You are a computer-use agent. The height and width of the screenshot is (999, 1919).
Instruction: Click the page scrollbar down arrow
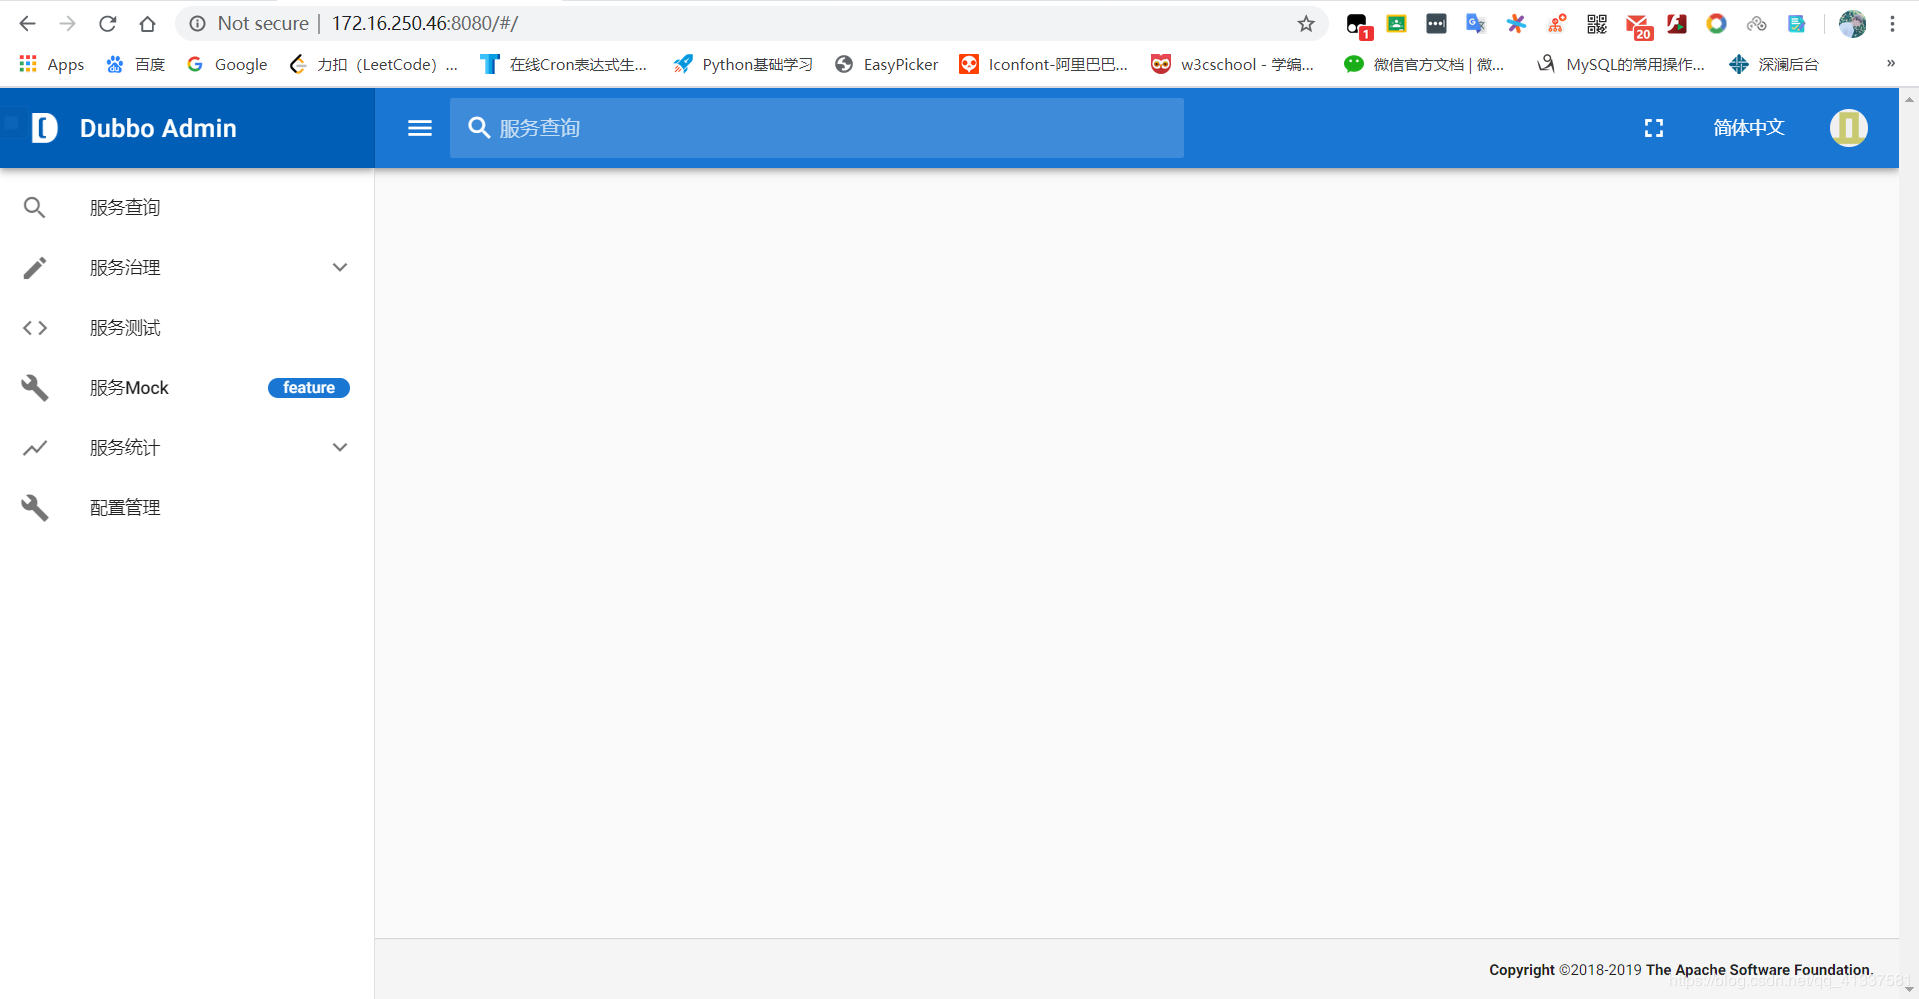(x=1909, y=990)
